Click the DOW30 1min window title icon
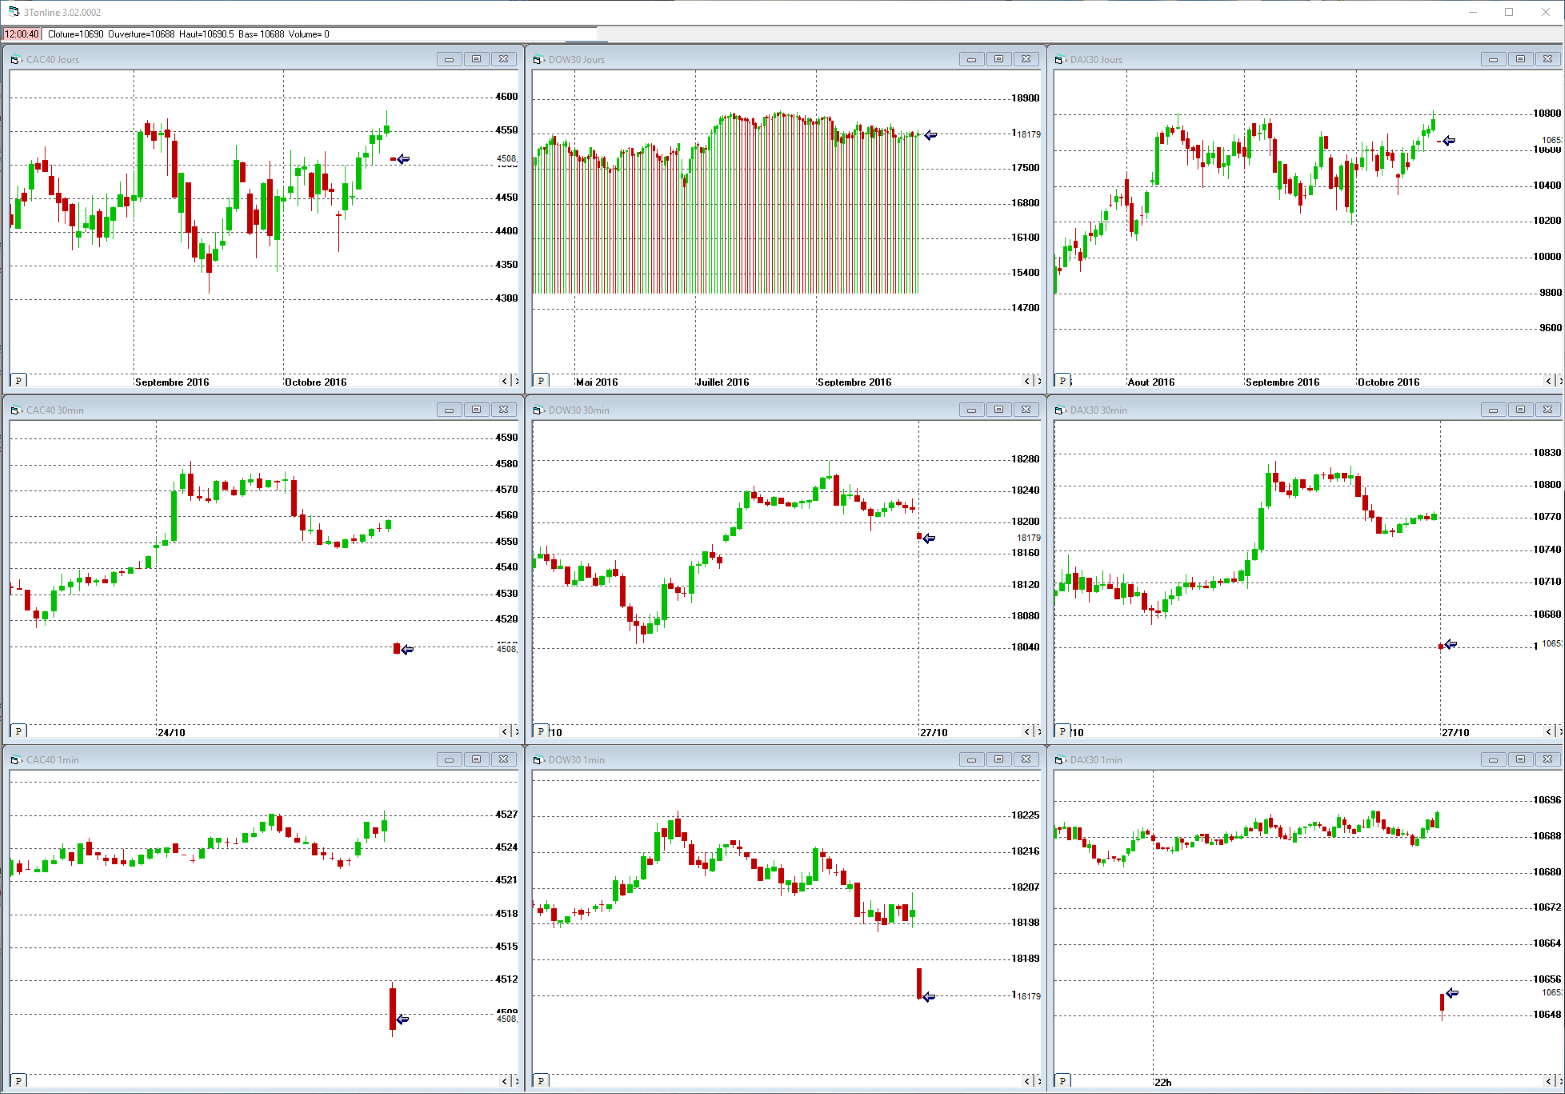 pyautogui.click(x=538, y=760)
